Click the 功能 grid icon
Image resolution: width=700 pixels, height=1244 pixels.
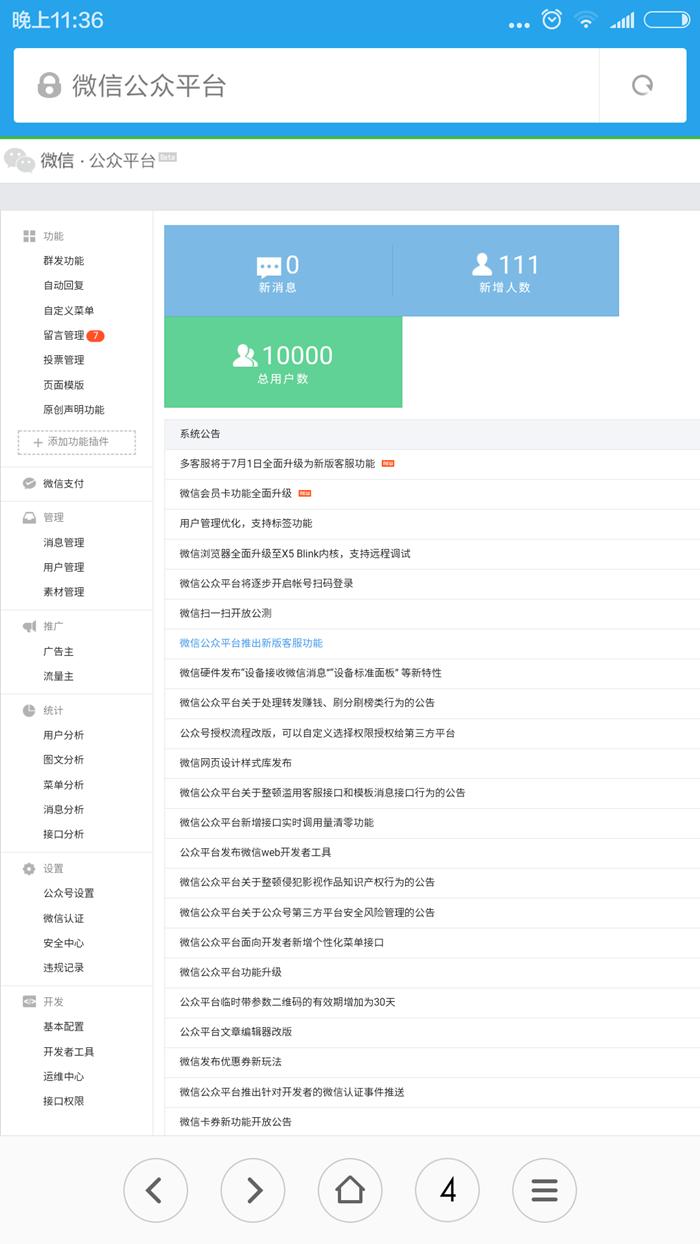[x=29, y=236]
